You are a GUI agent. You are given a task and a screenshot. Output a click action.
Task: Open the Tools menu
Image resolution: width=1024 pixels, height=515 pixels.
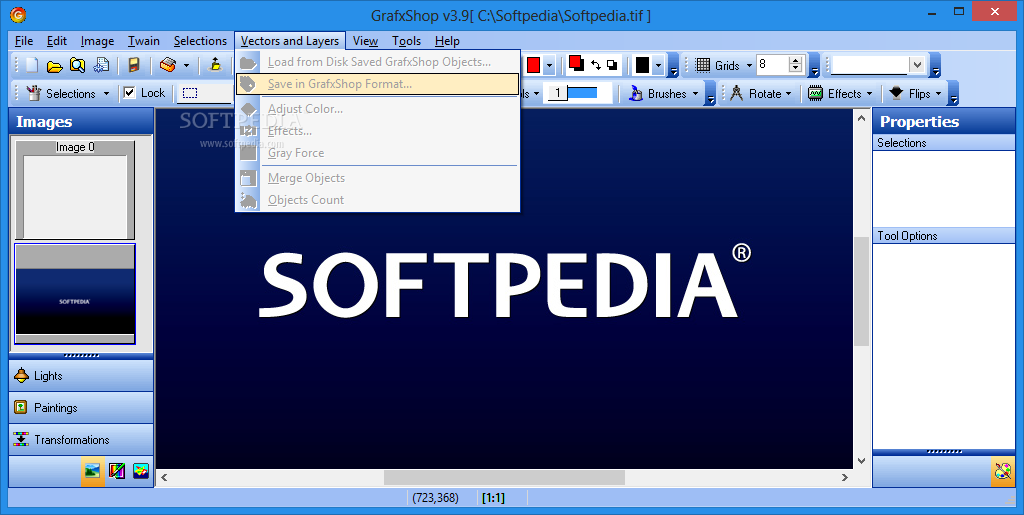(406, 40)
